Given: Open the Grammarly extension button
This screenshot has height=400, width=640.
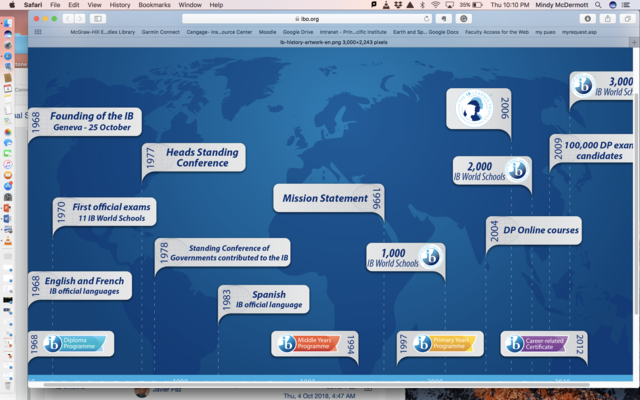Looking at the screenshot, I should pos(463,19).
